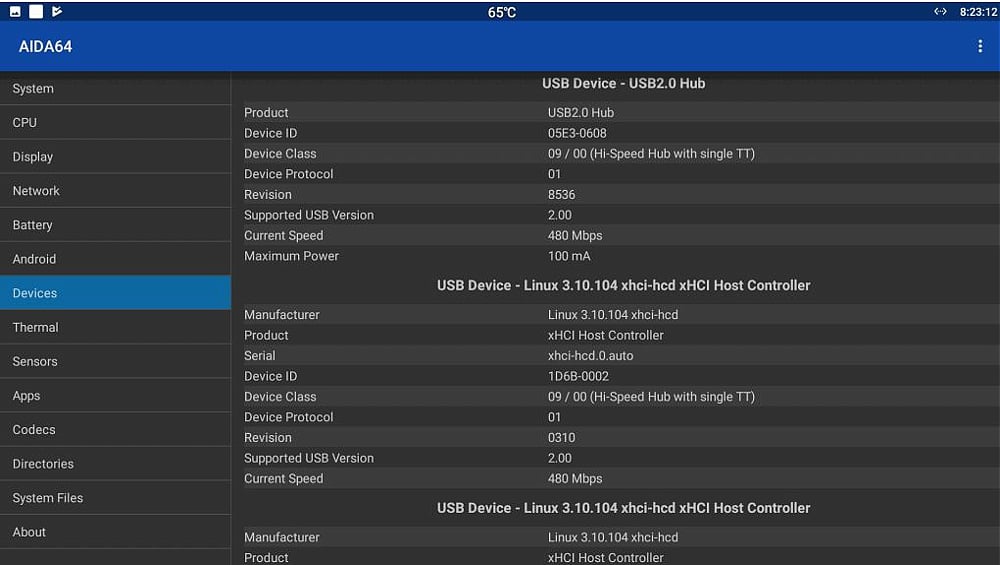Tap the 65°C temperature indicator
This screenshot has width=1000, height=565.
(x=502, y=12)
